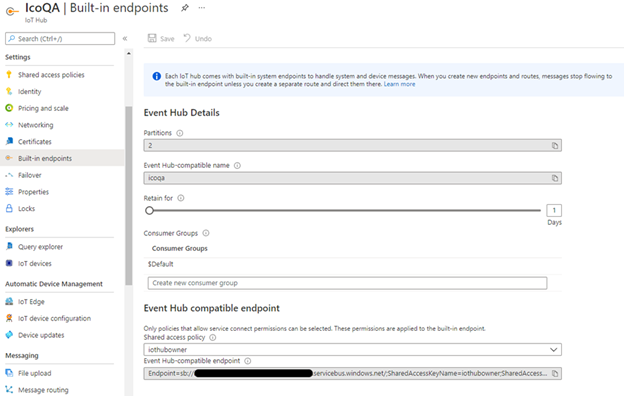
Task: Click the blue info icon in the banner
Action: point(157,76)
